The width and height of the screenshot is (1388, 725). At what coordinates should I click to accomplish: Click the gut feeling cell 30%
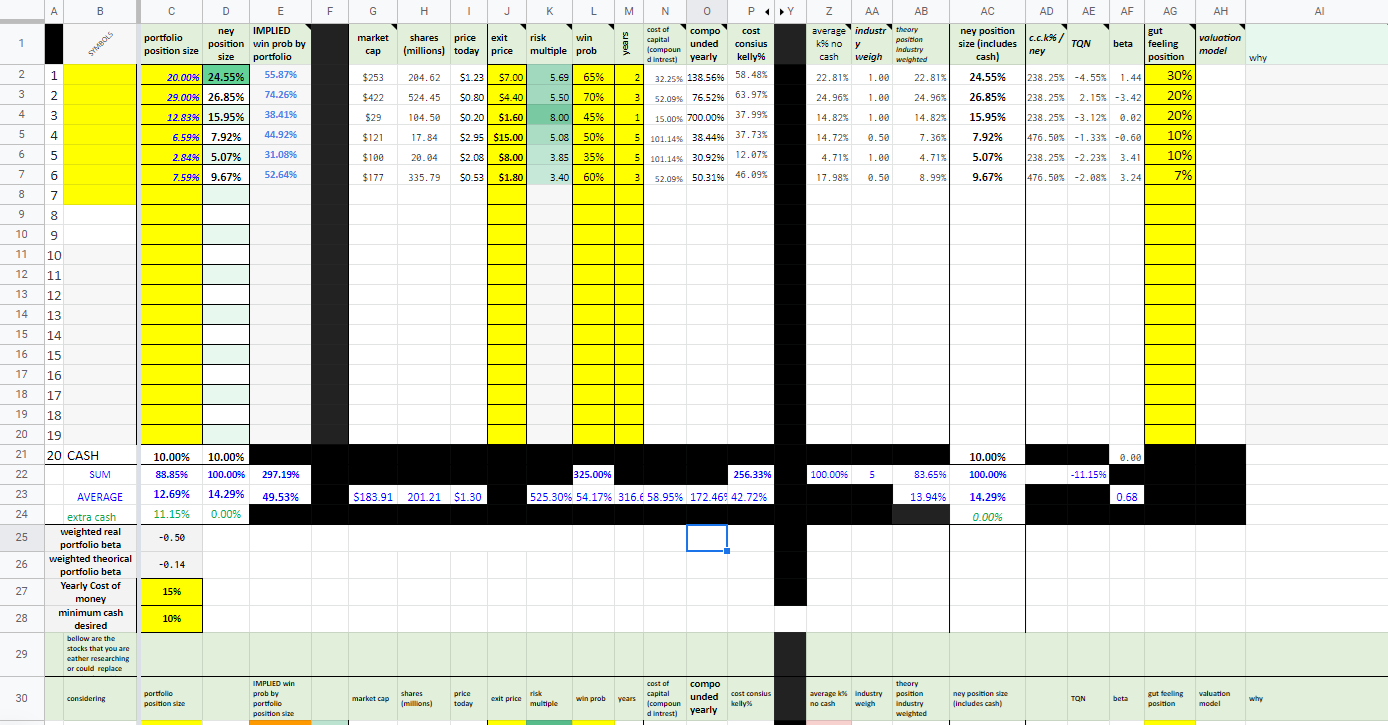click(1170, 76)
